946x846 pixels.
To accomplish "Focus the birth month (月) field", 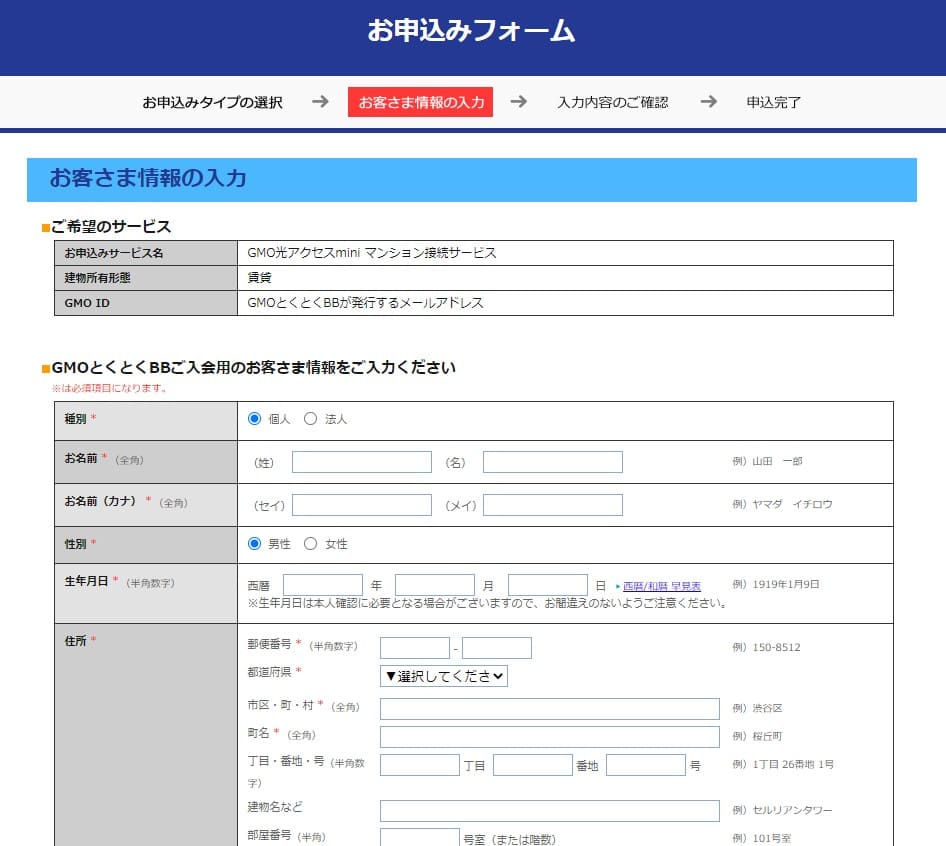I will click(435, 585).
